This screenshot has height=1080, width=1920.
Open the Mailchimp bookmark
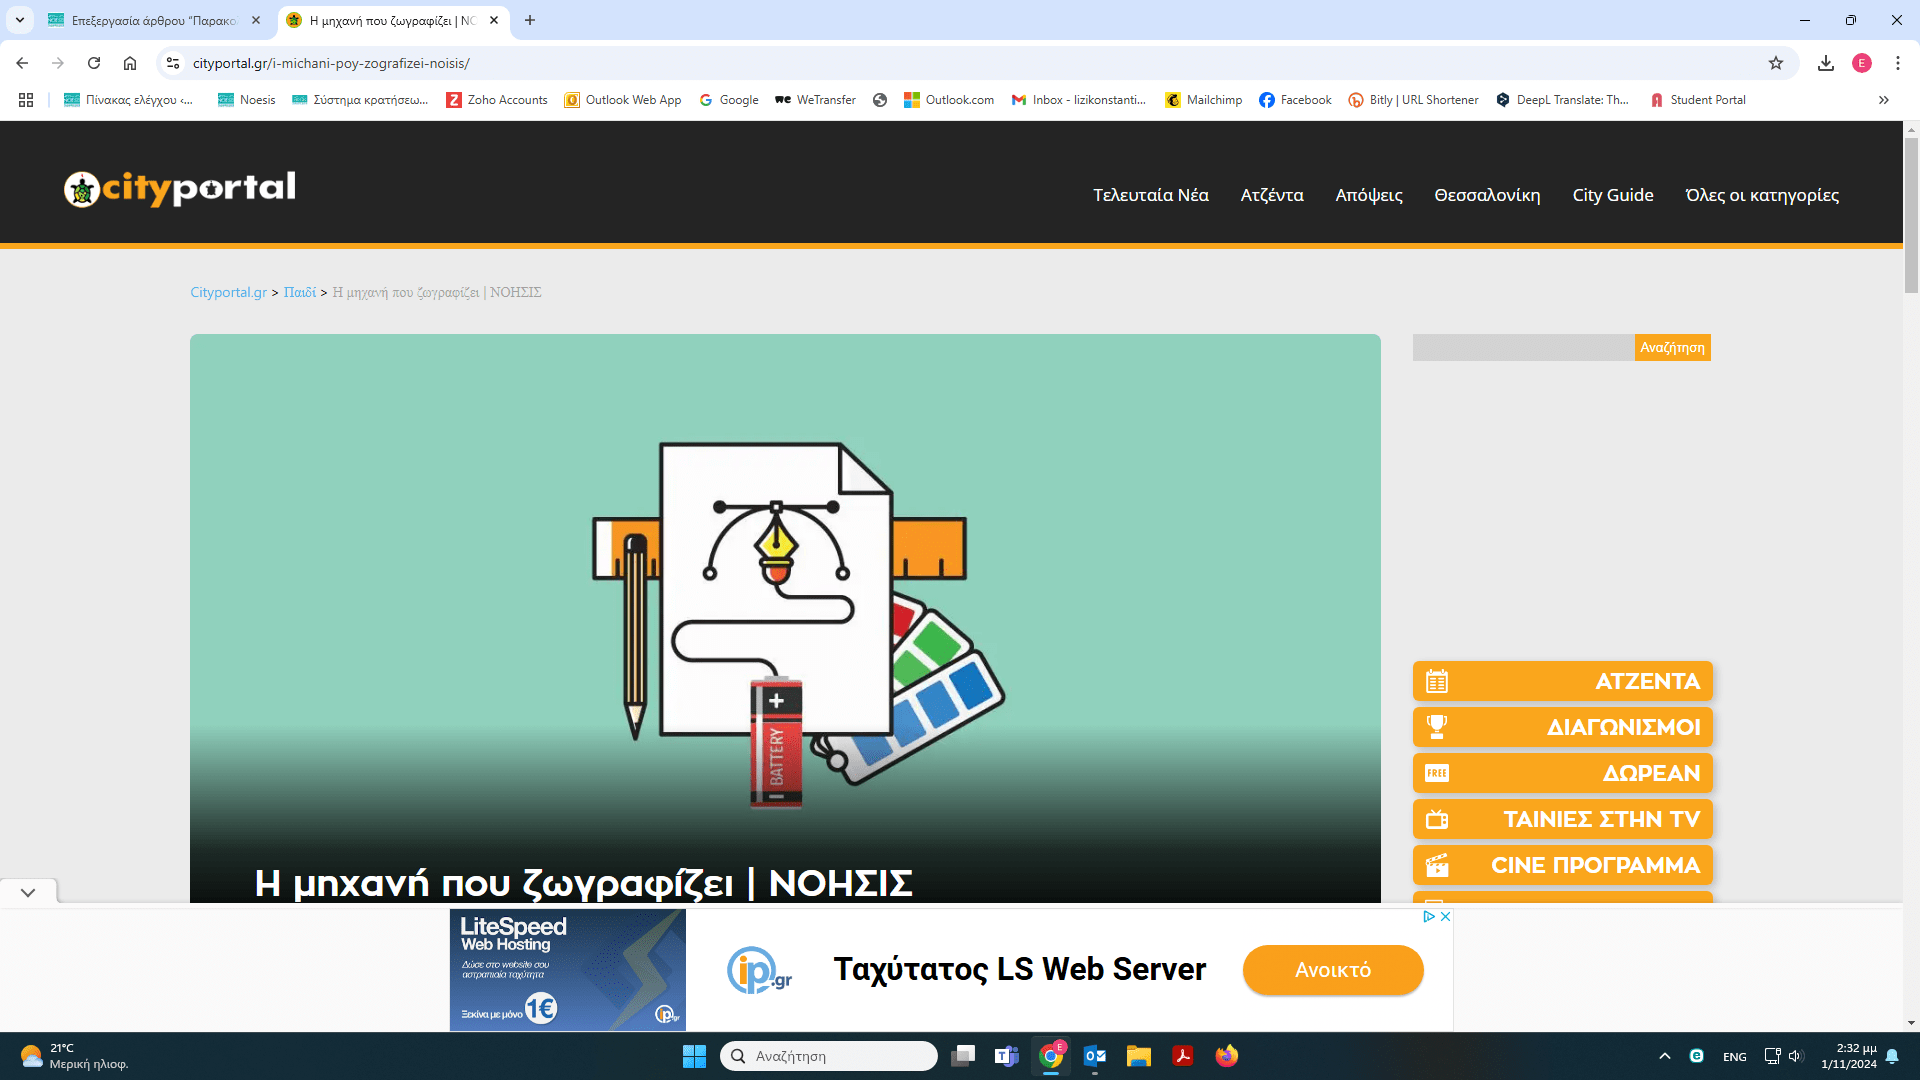(x=1203, y=100)
